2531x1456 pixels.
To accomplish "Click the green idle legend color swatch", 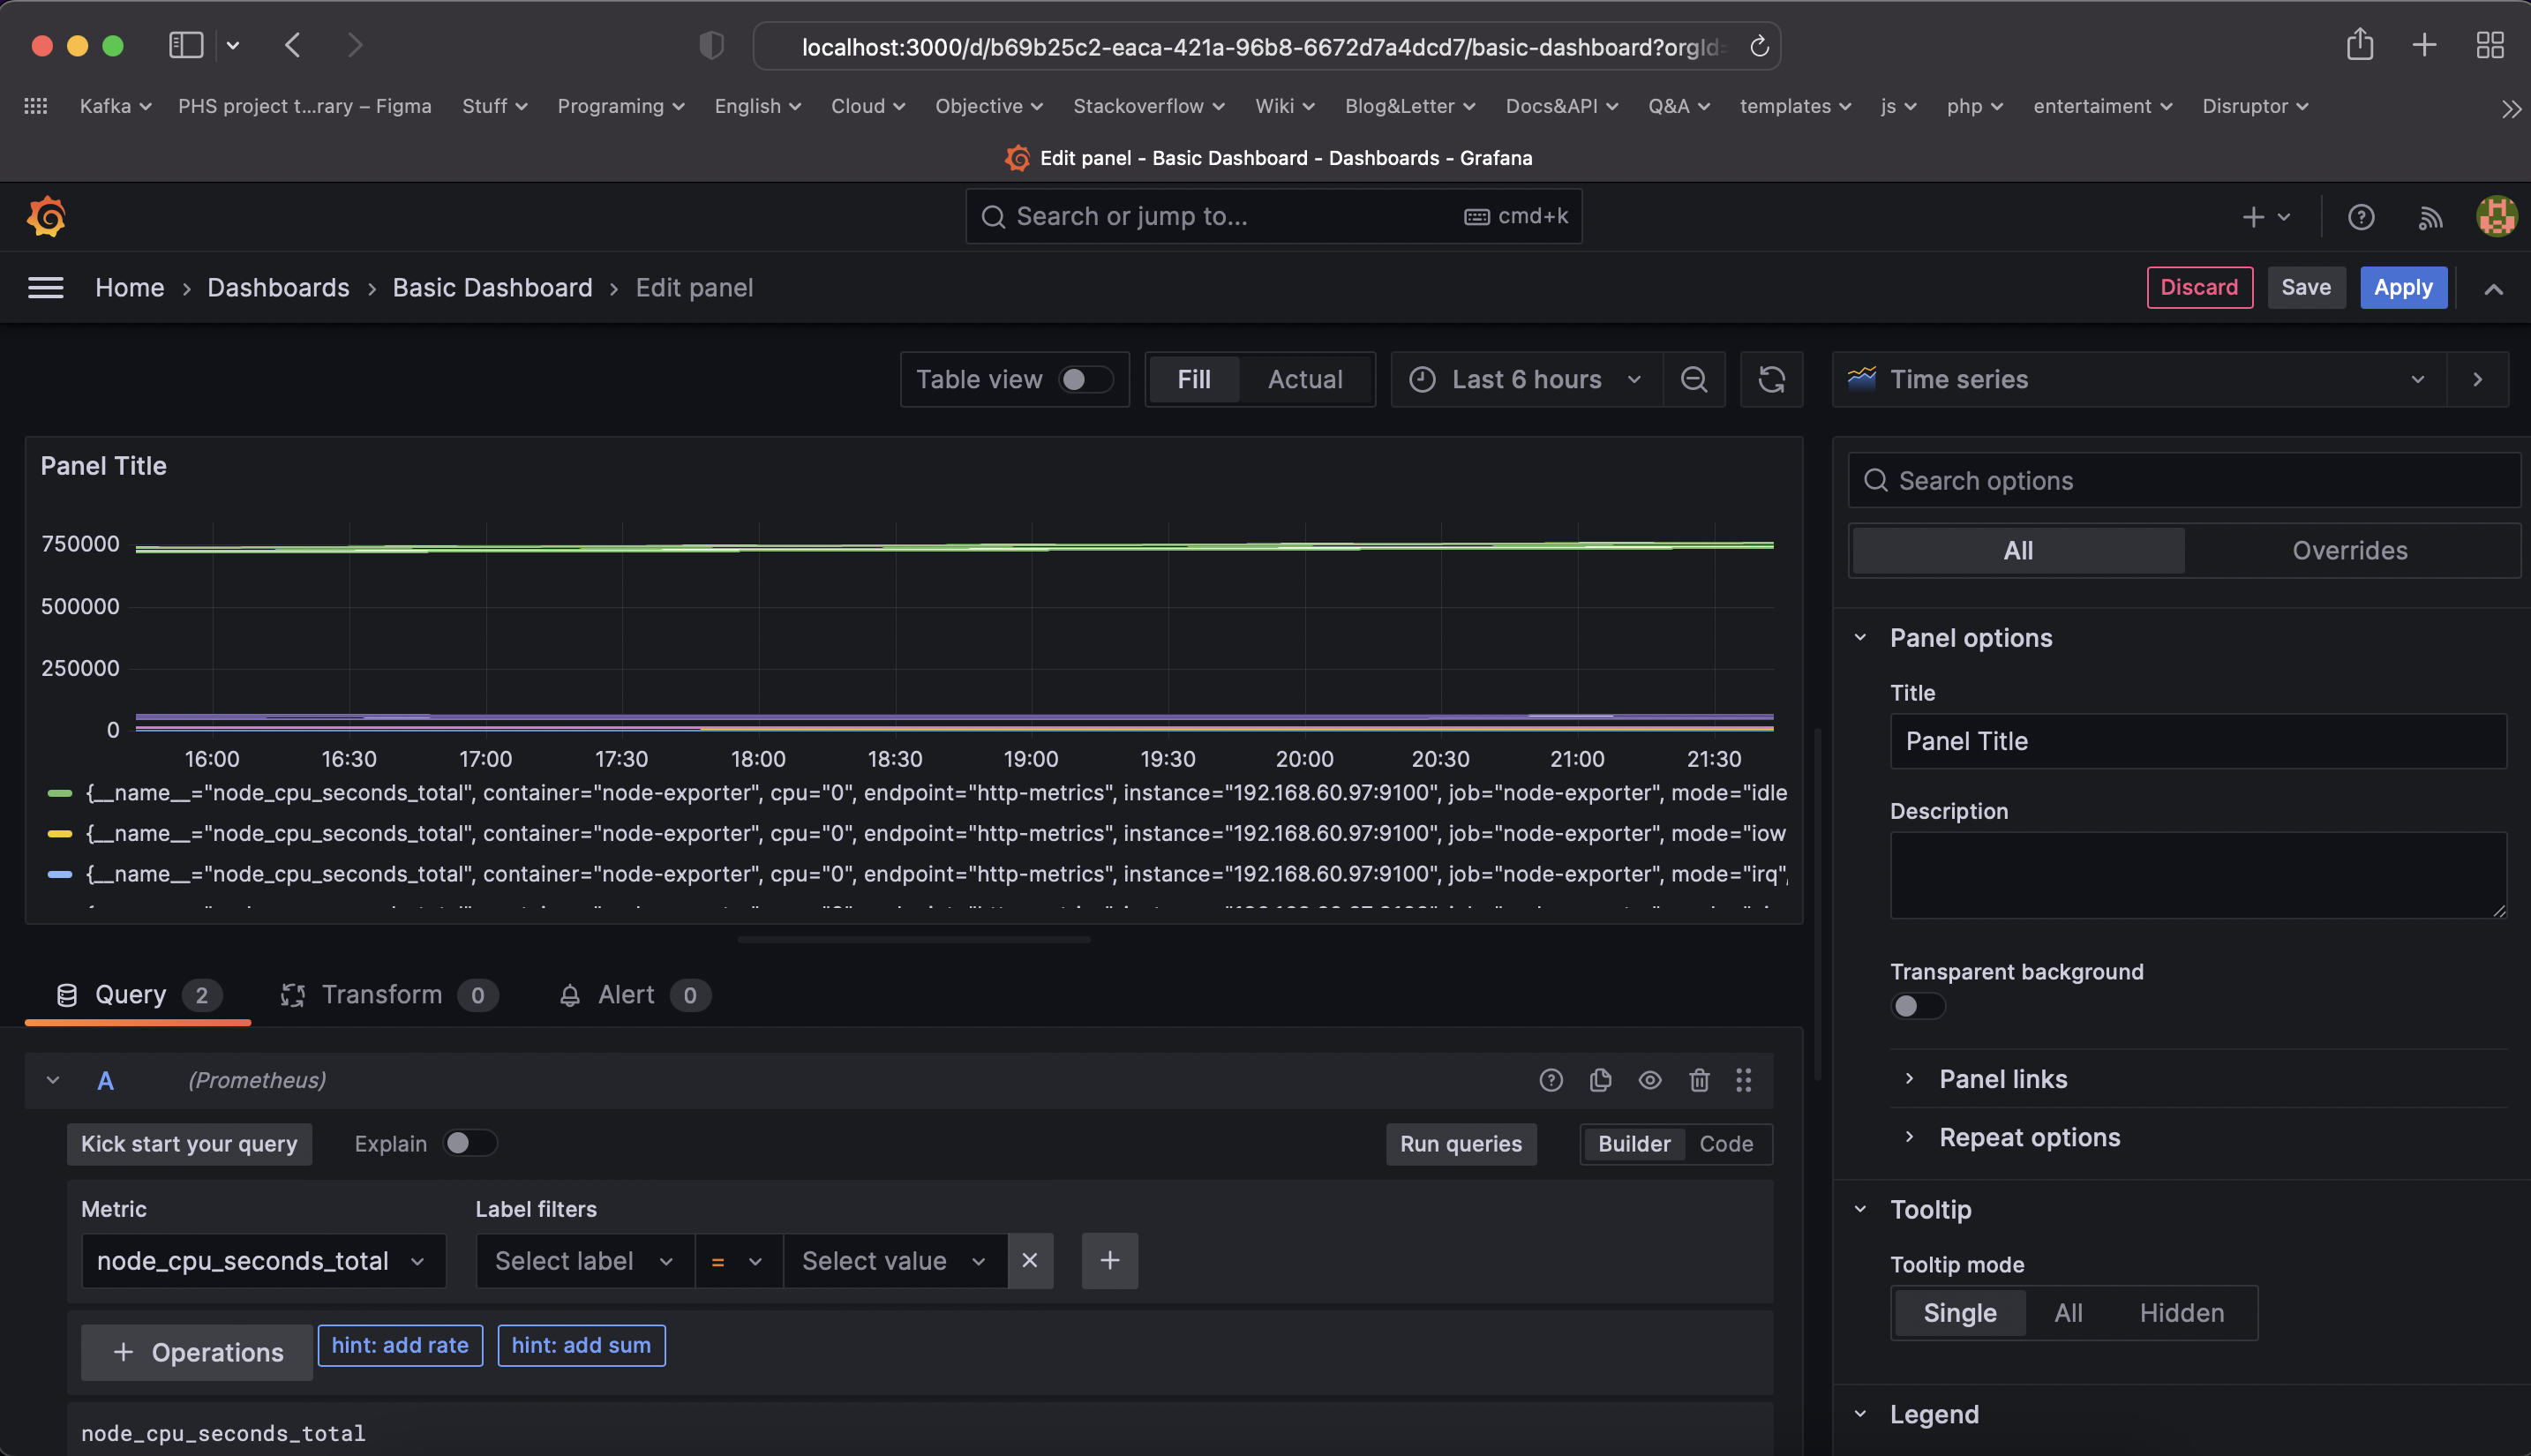I will click(x=60, y=793).
